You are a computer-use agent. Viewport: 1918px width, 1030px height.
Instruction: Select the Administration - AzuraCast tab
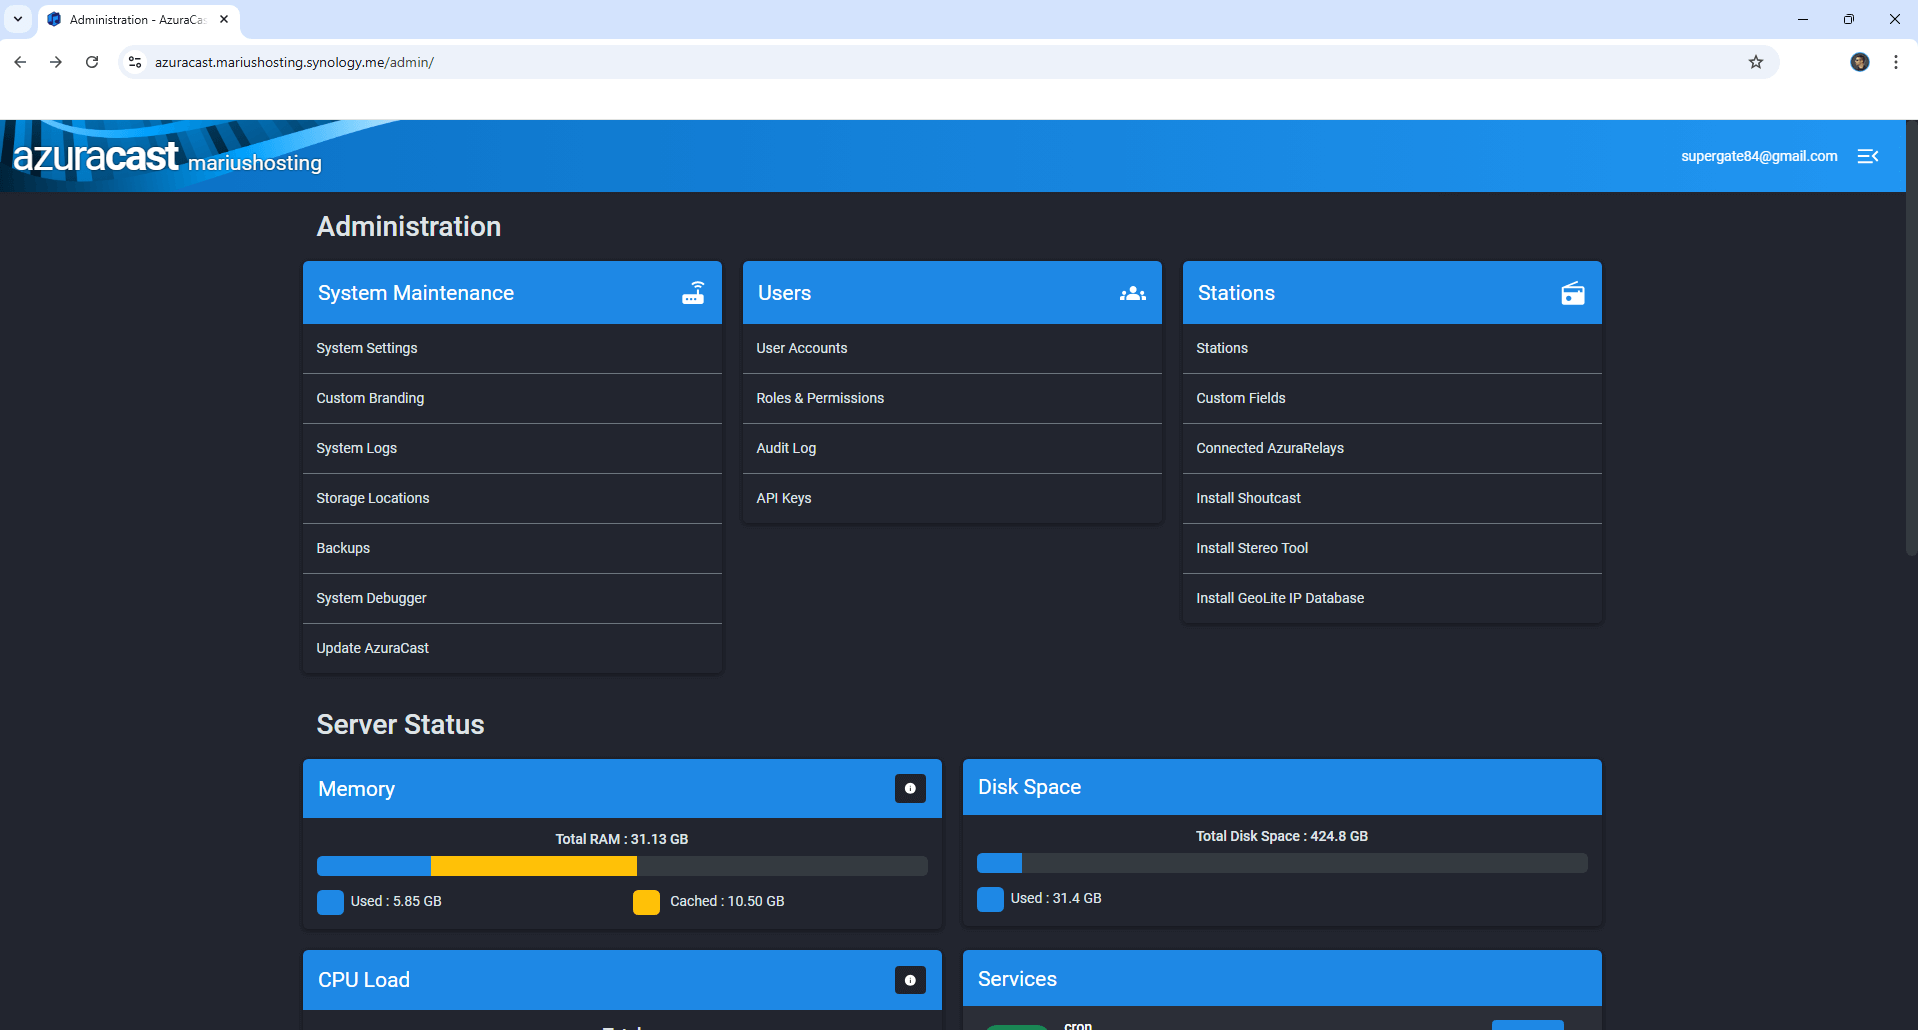coord(138,19)
